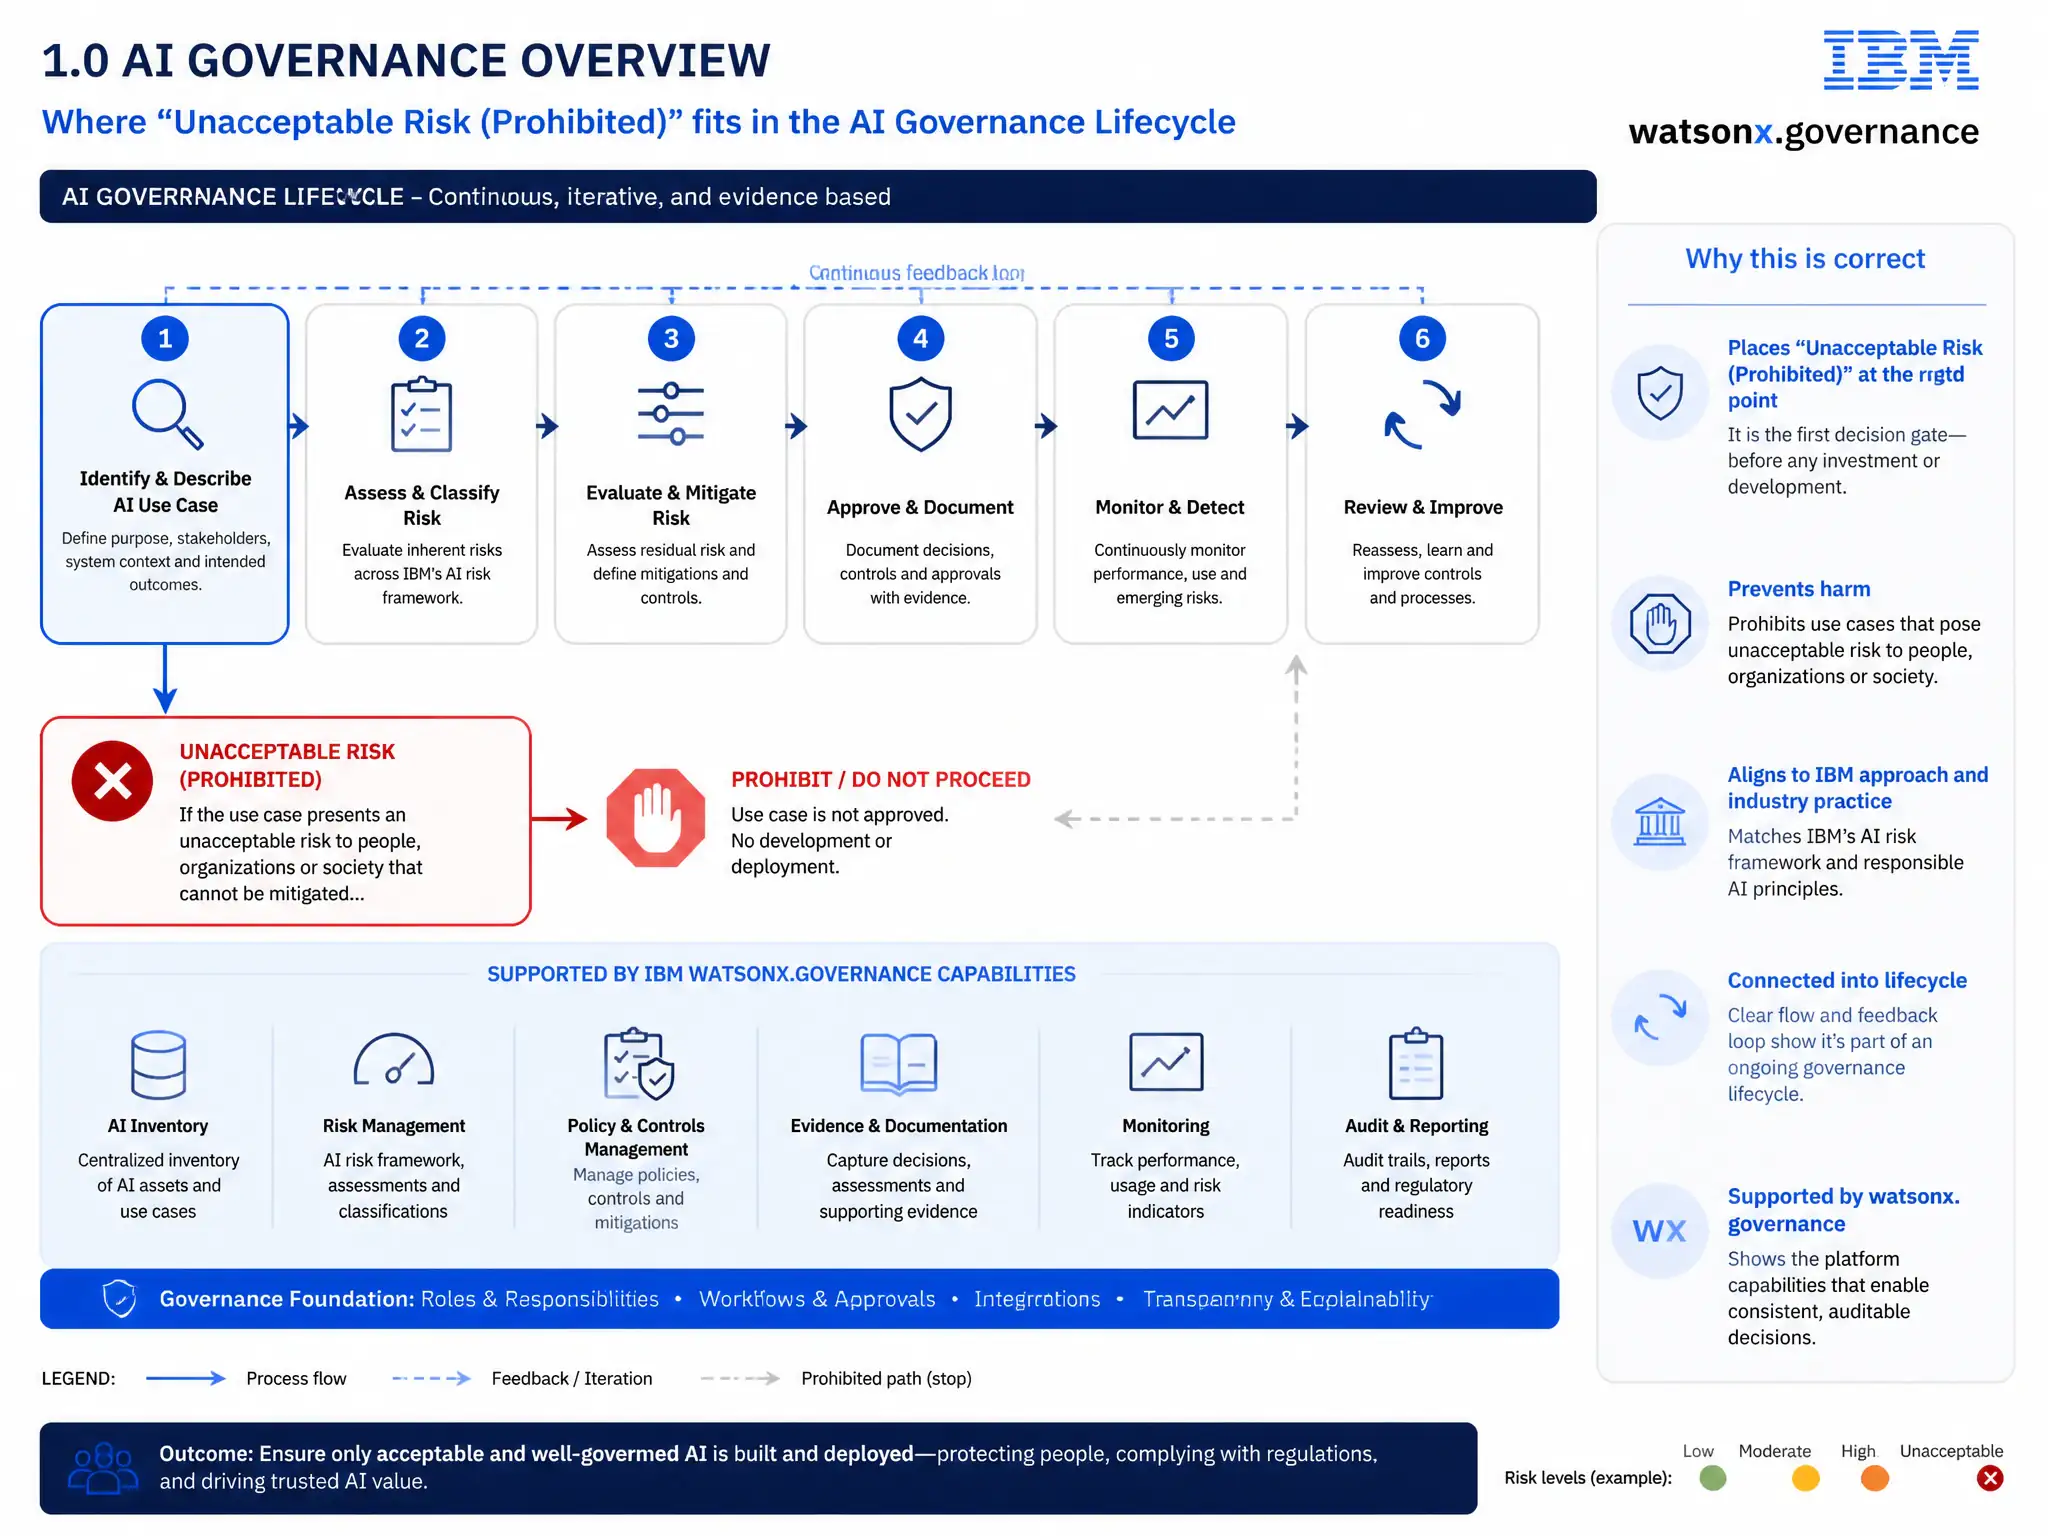
Task: Click the red stop hand octagon icon
Action: click(x=656, y=818)
